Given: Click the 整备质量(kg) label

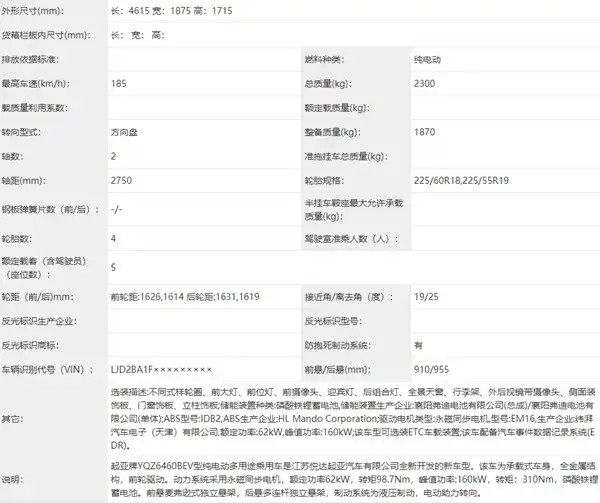Looking at the screenshot, I should point(333,132).
